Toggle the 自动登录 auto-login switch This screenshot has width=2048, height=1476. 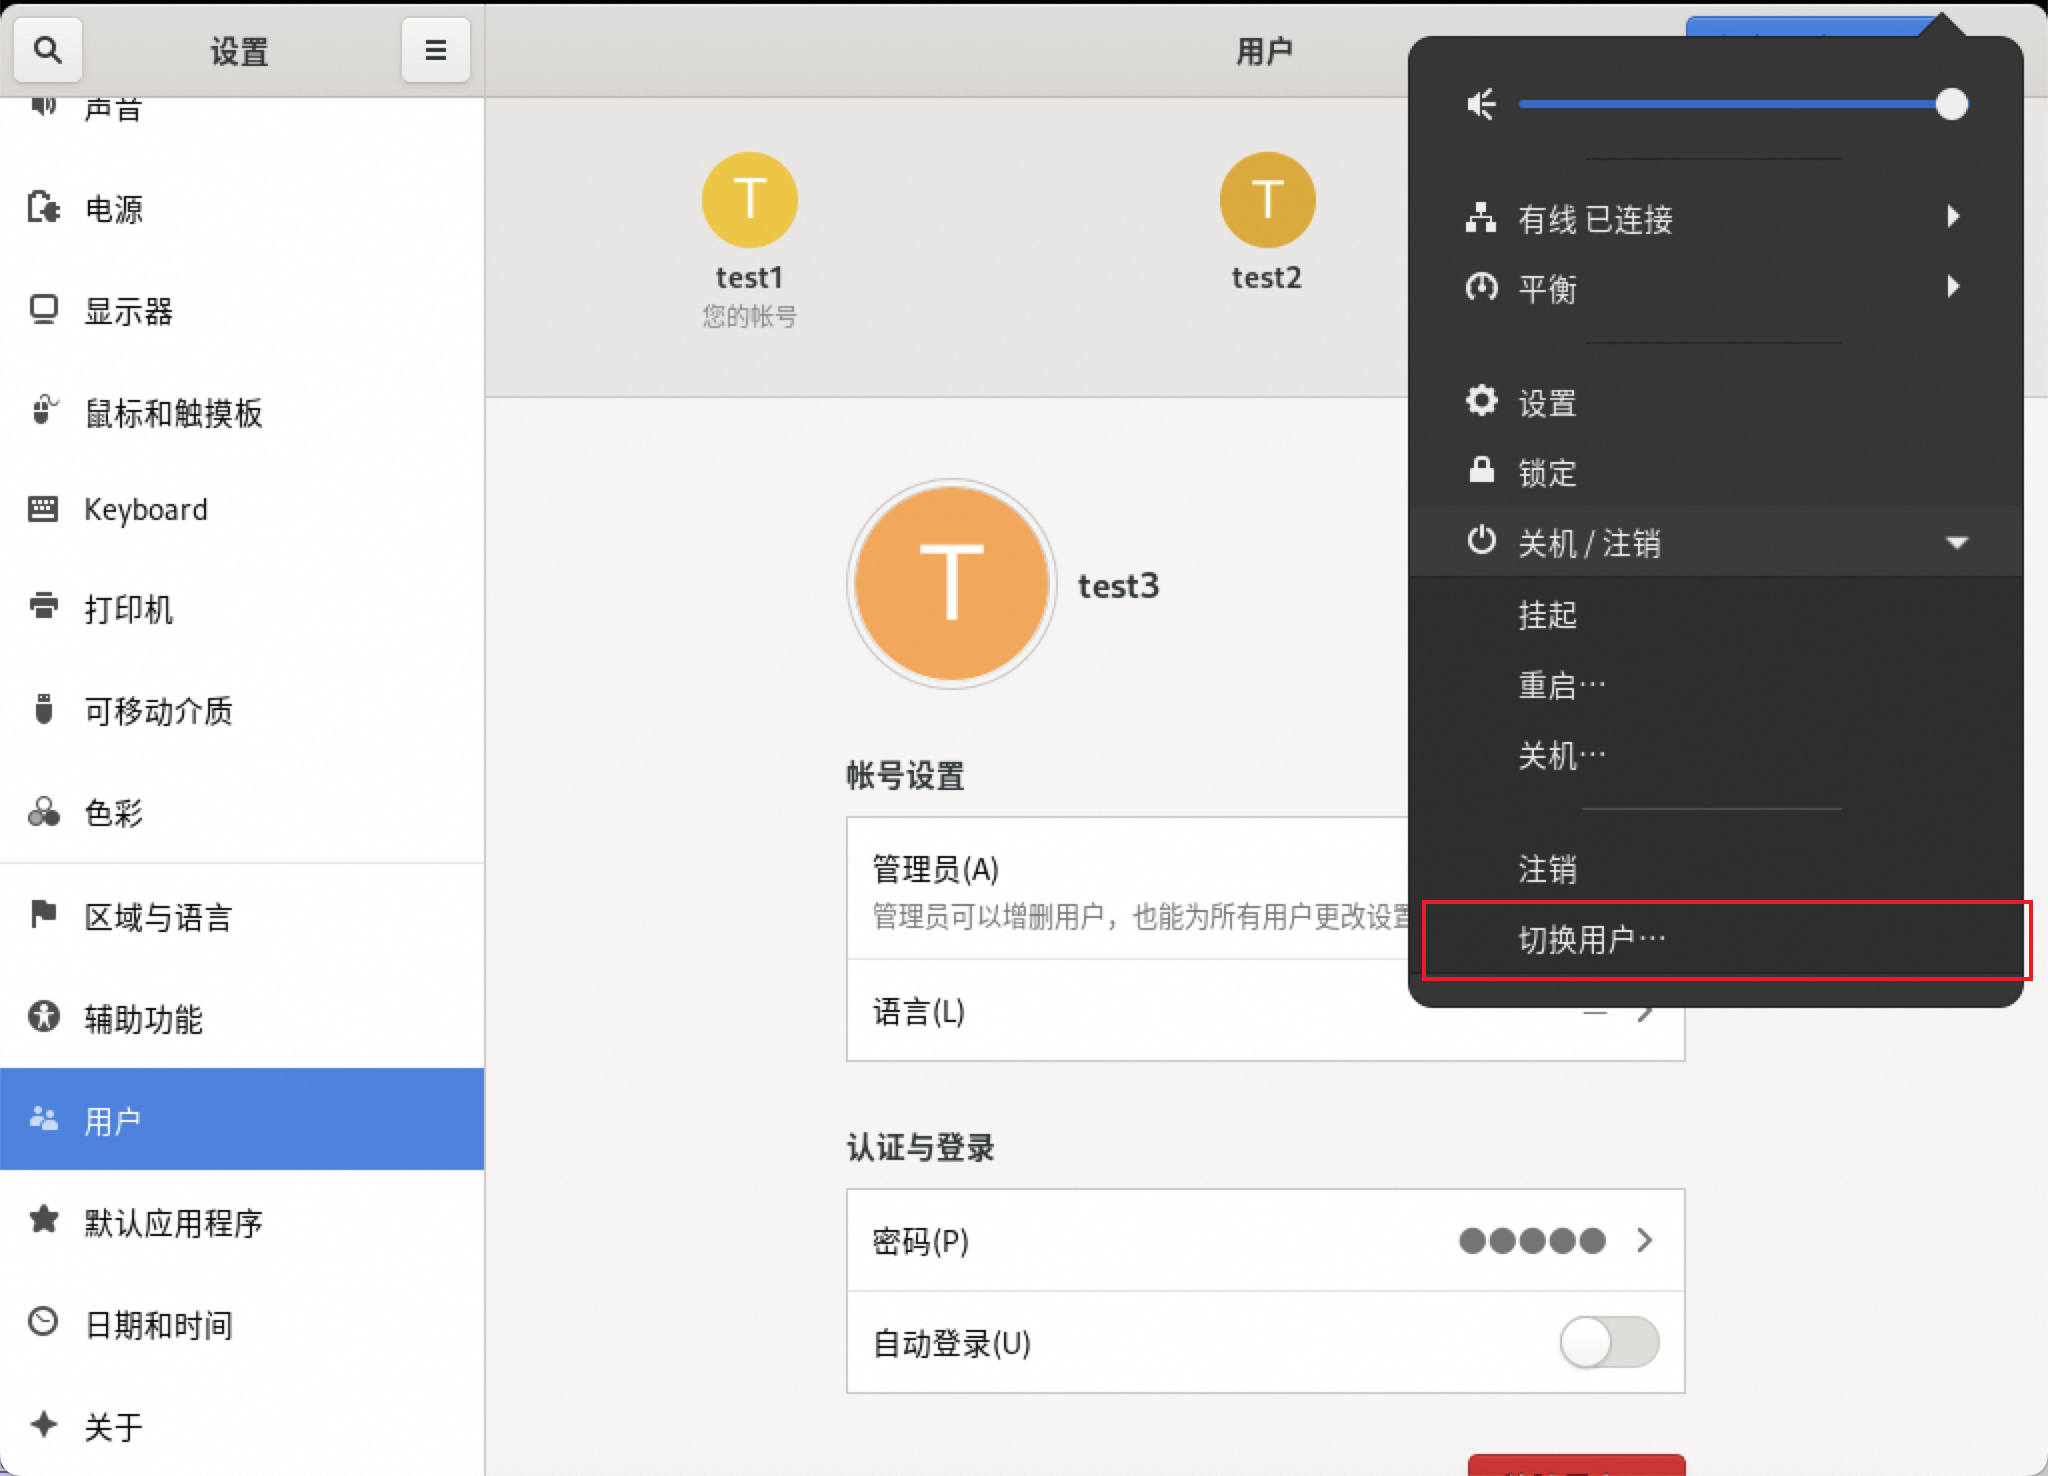pos(1608,1342)
